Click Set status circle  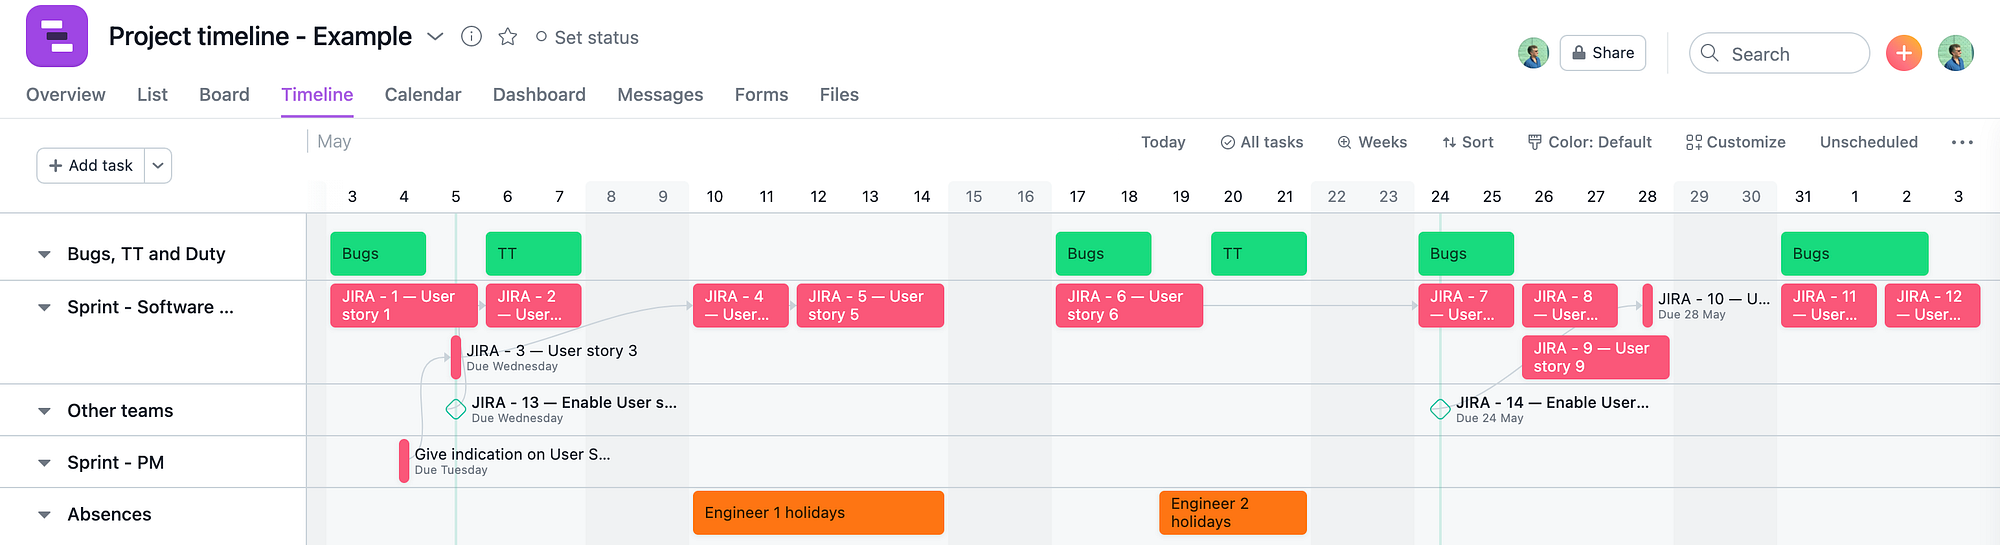[541, 37]
